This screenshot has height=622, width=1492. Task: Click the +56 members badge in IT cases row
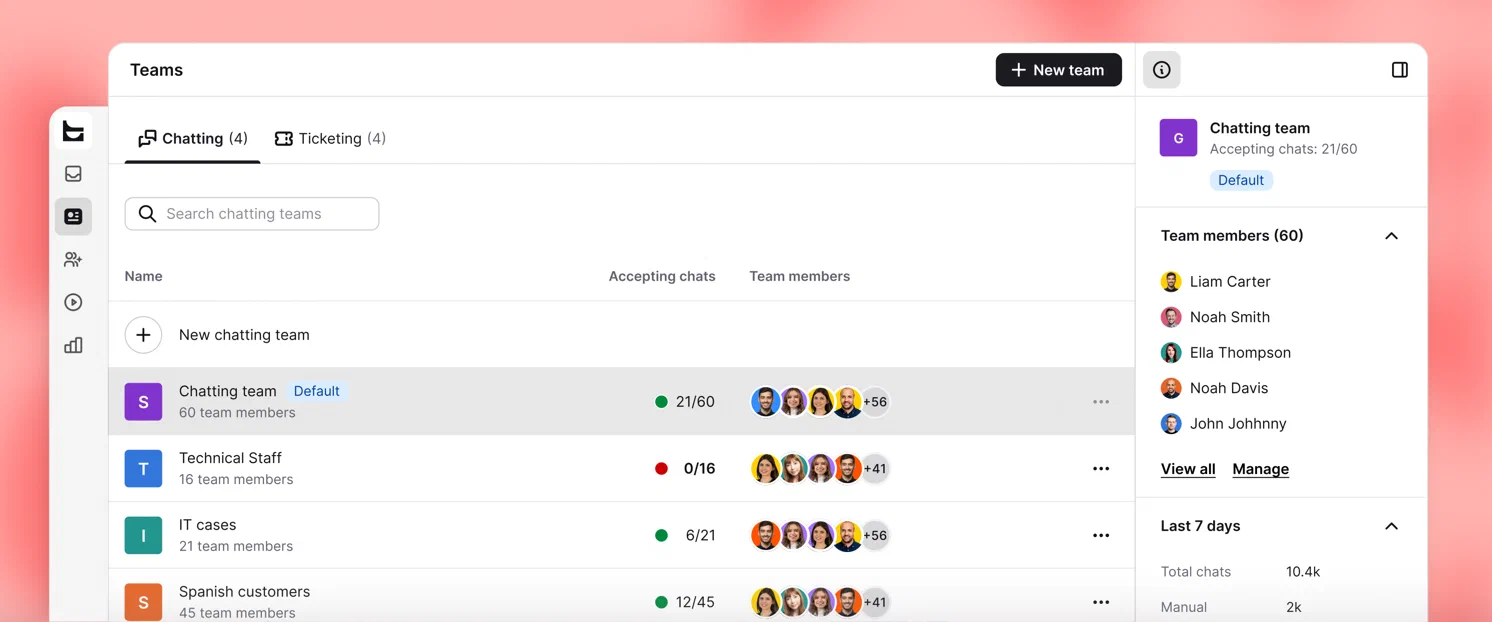[x=875, y=536]
